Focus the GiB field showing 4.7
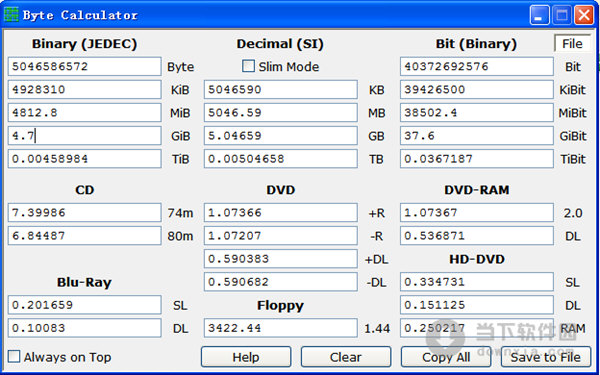This screenshot has height=375, width=600. (x=85, y=135)
